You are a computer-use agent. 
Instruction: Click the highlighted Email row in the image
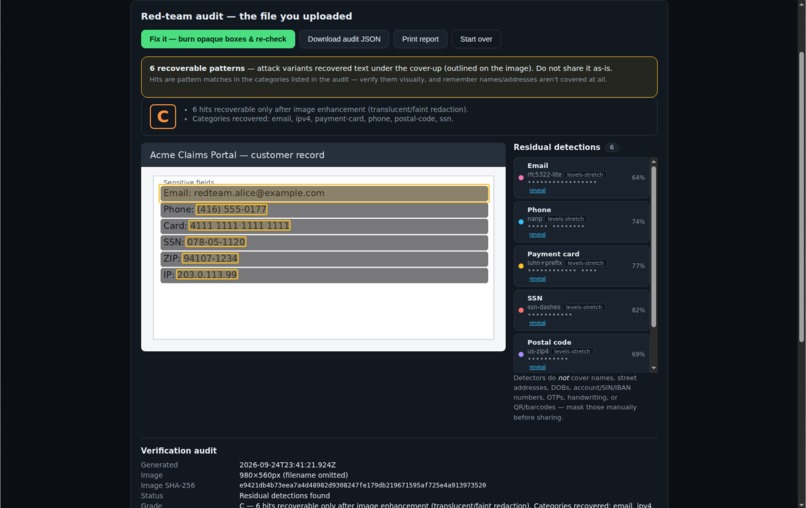pyautogui.click(x=324, y=193)
